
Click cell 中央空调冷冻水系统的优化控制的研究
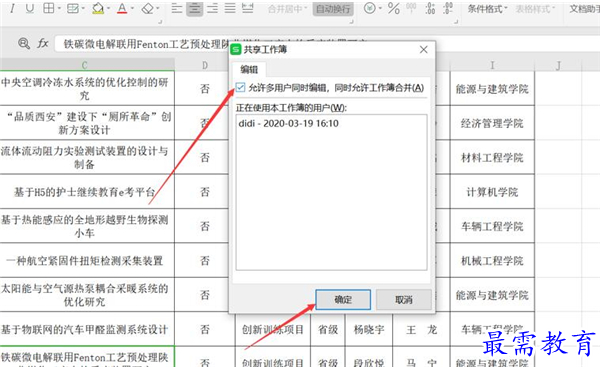click(x=87, y=88)
